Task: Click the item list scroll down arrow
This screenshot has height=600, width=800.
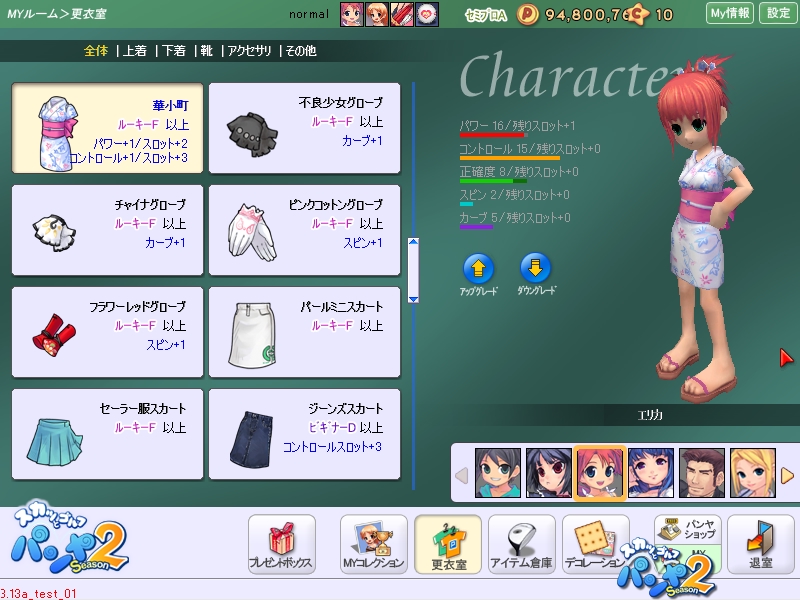Action: click(x=414, y=299)
